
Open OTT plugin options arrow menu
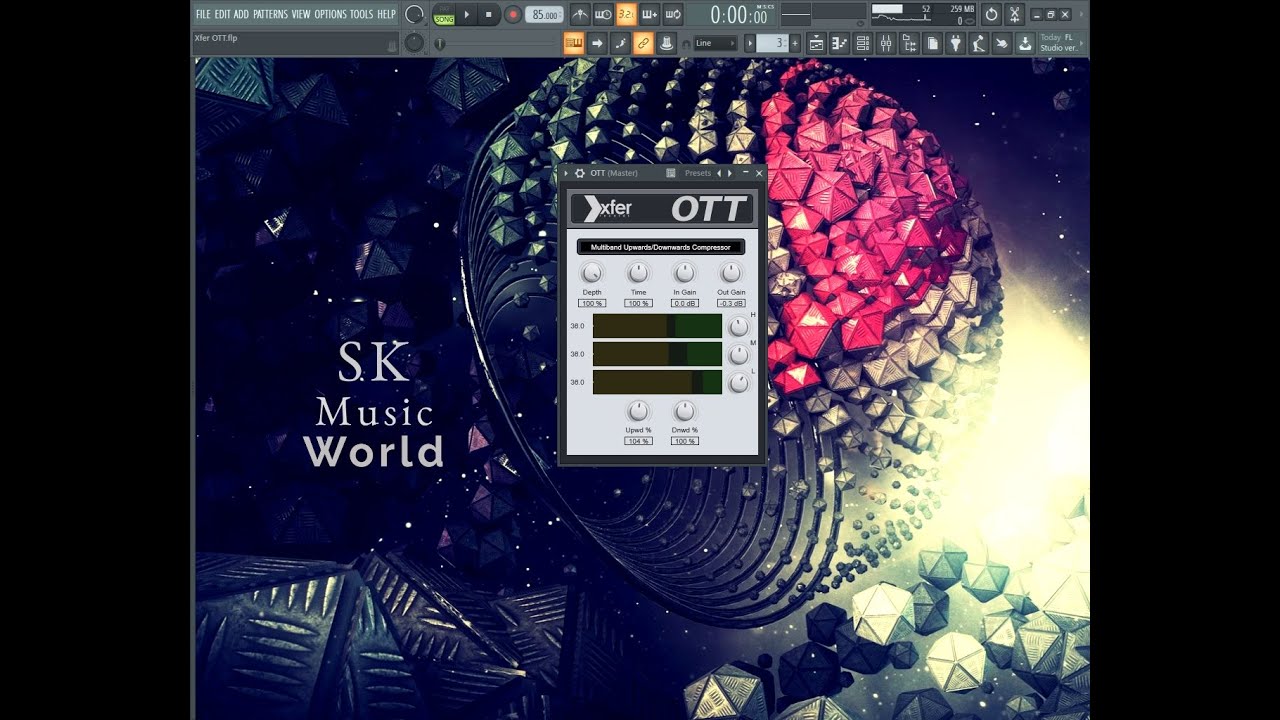566,173
